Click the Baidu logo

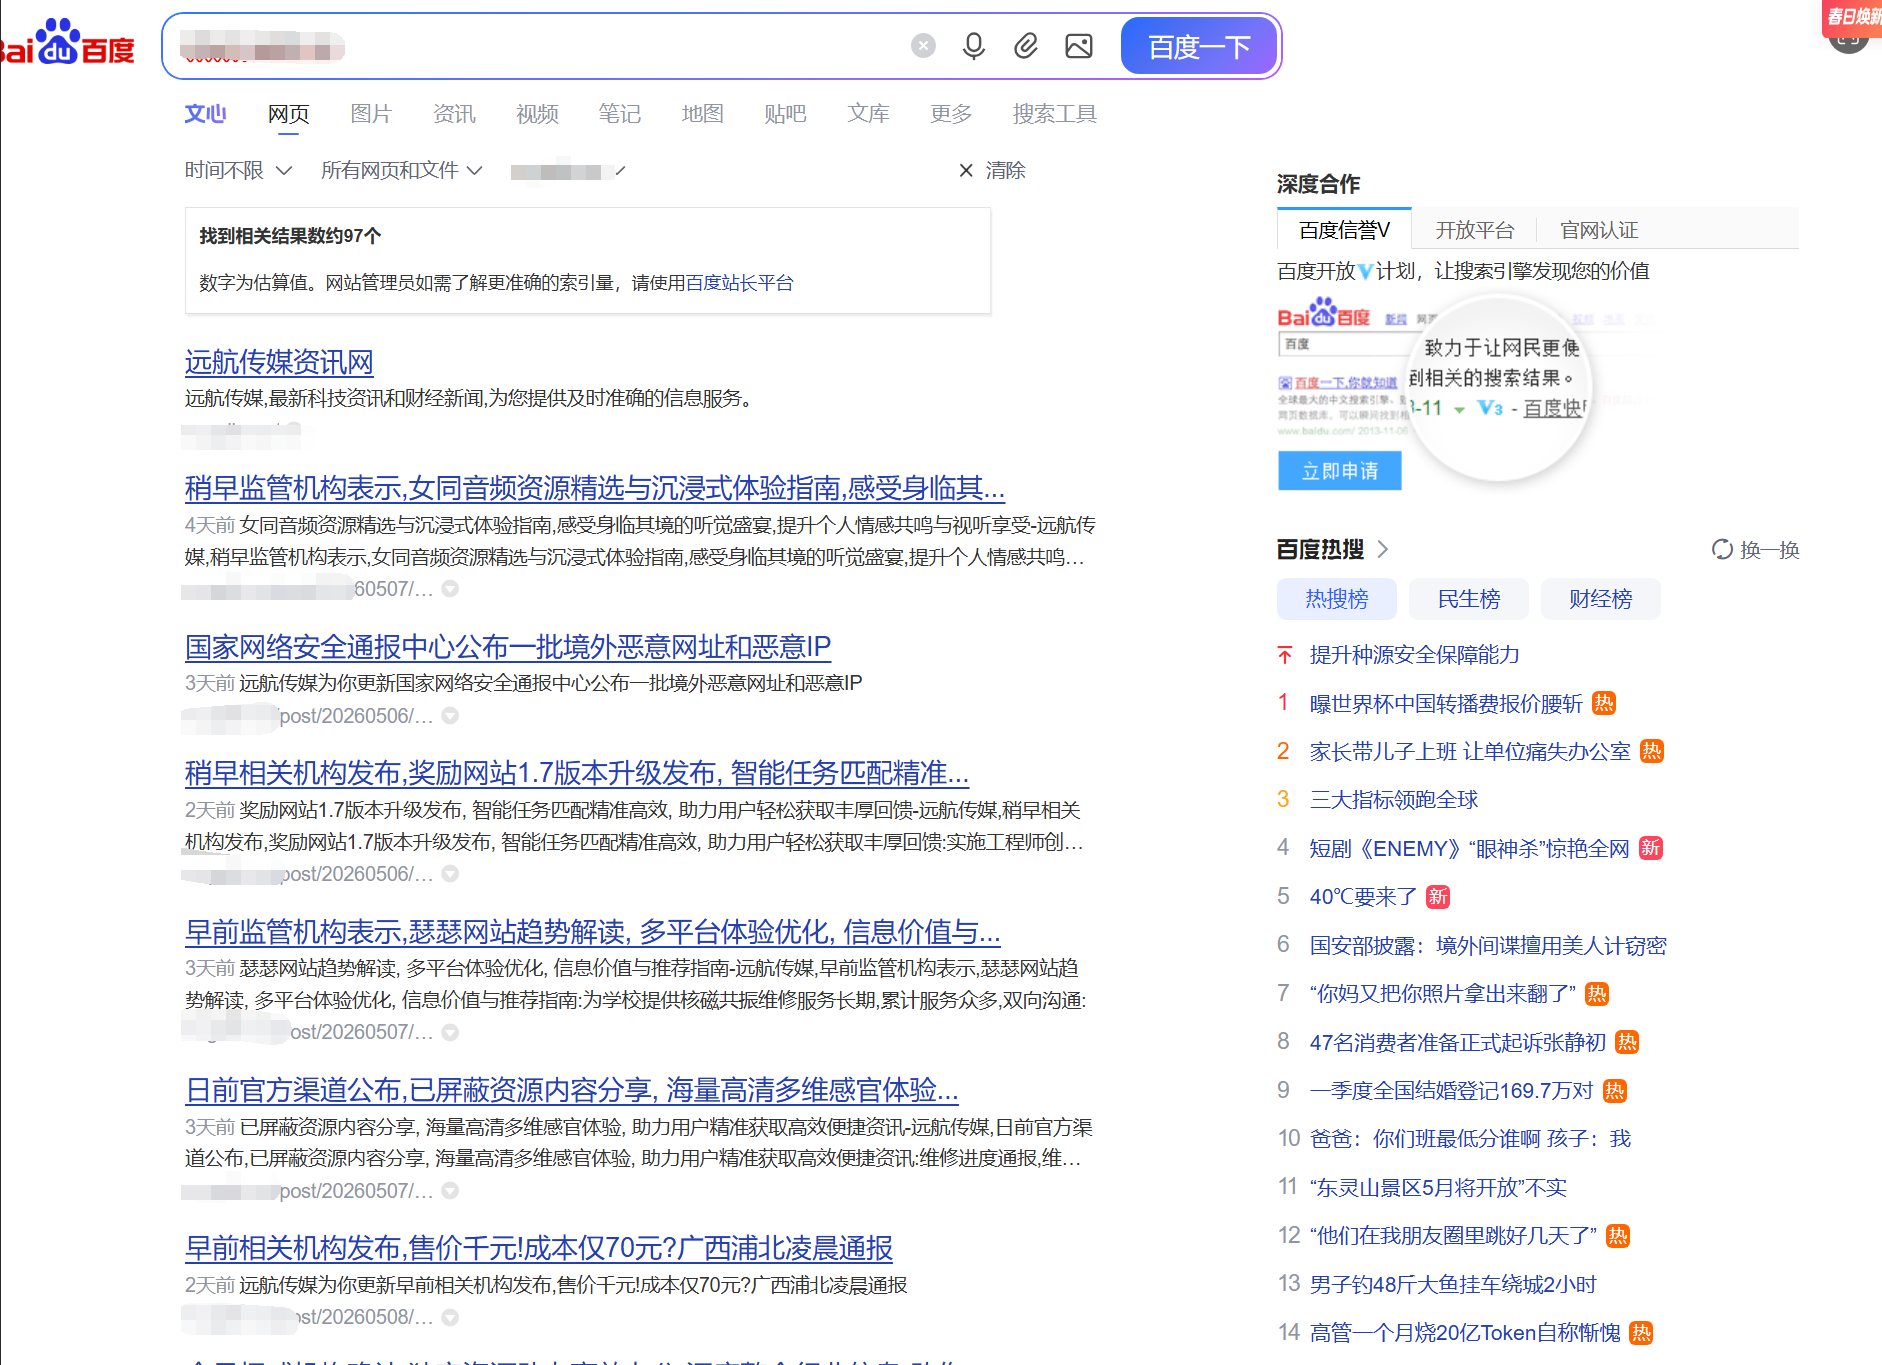[x=67, y=44]
